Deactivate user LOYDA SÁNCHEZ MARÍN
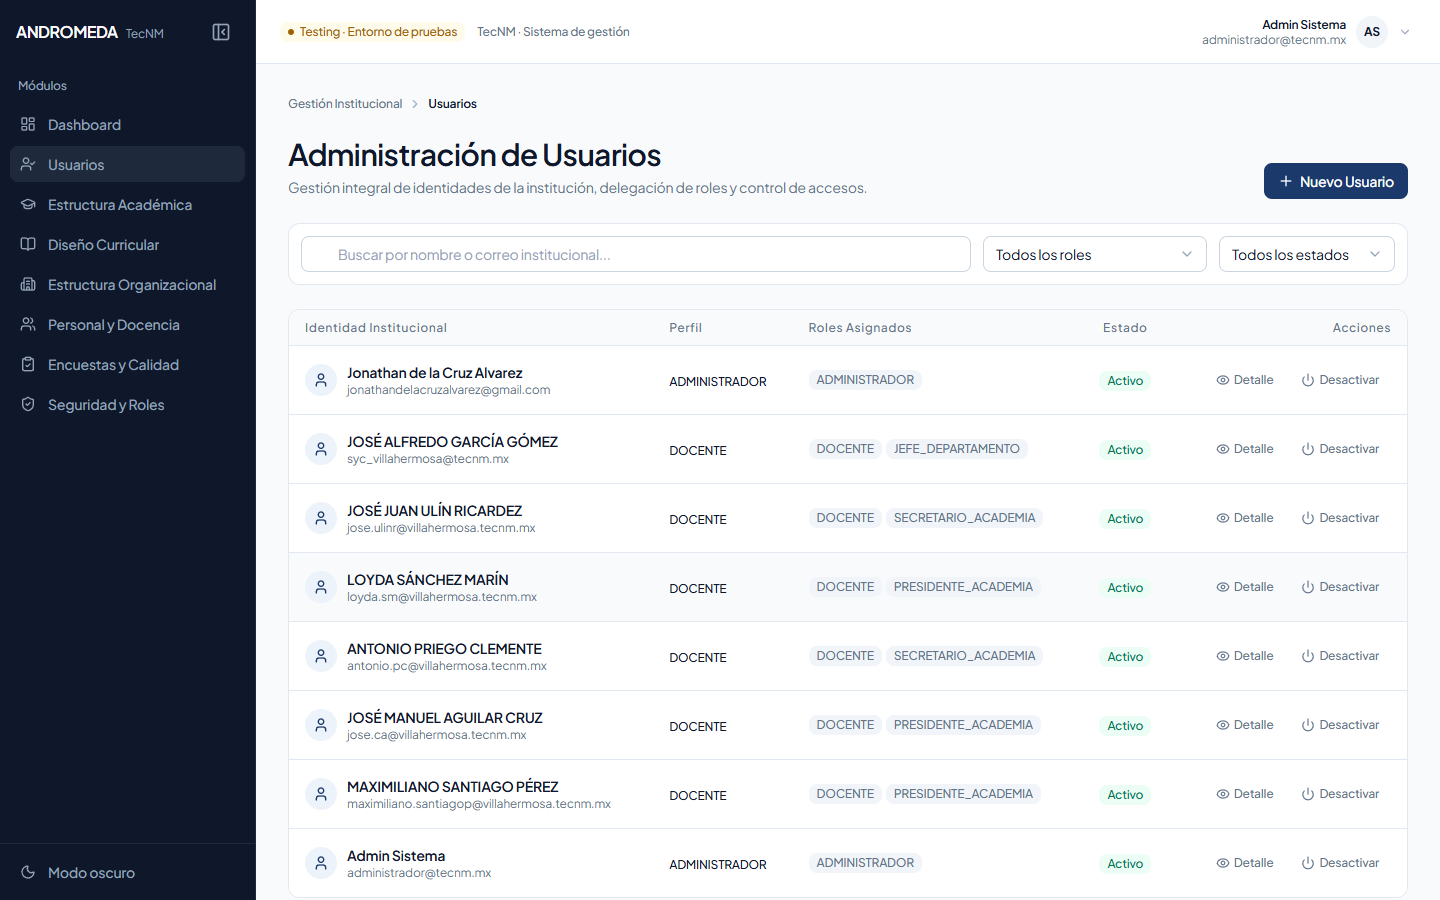 [x=1340, y=587]
